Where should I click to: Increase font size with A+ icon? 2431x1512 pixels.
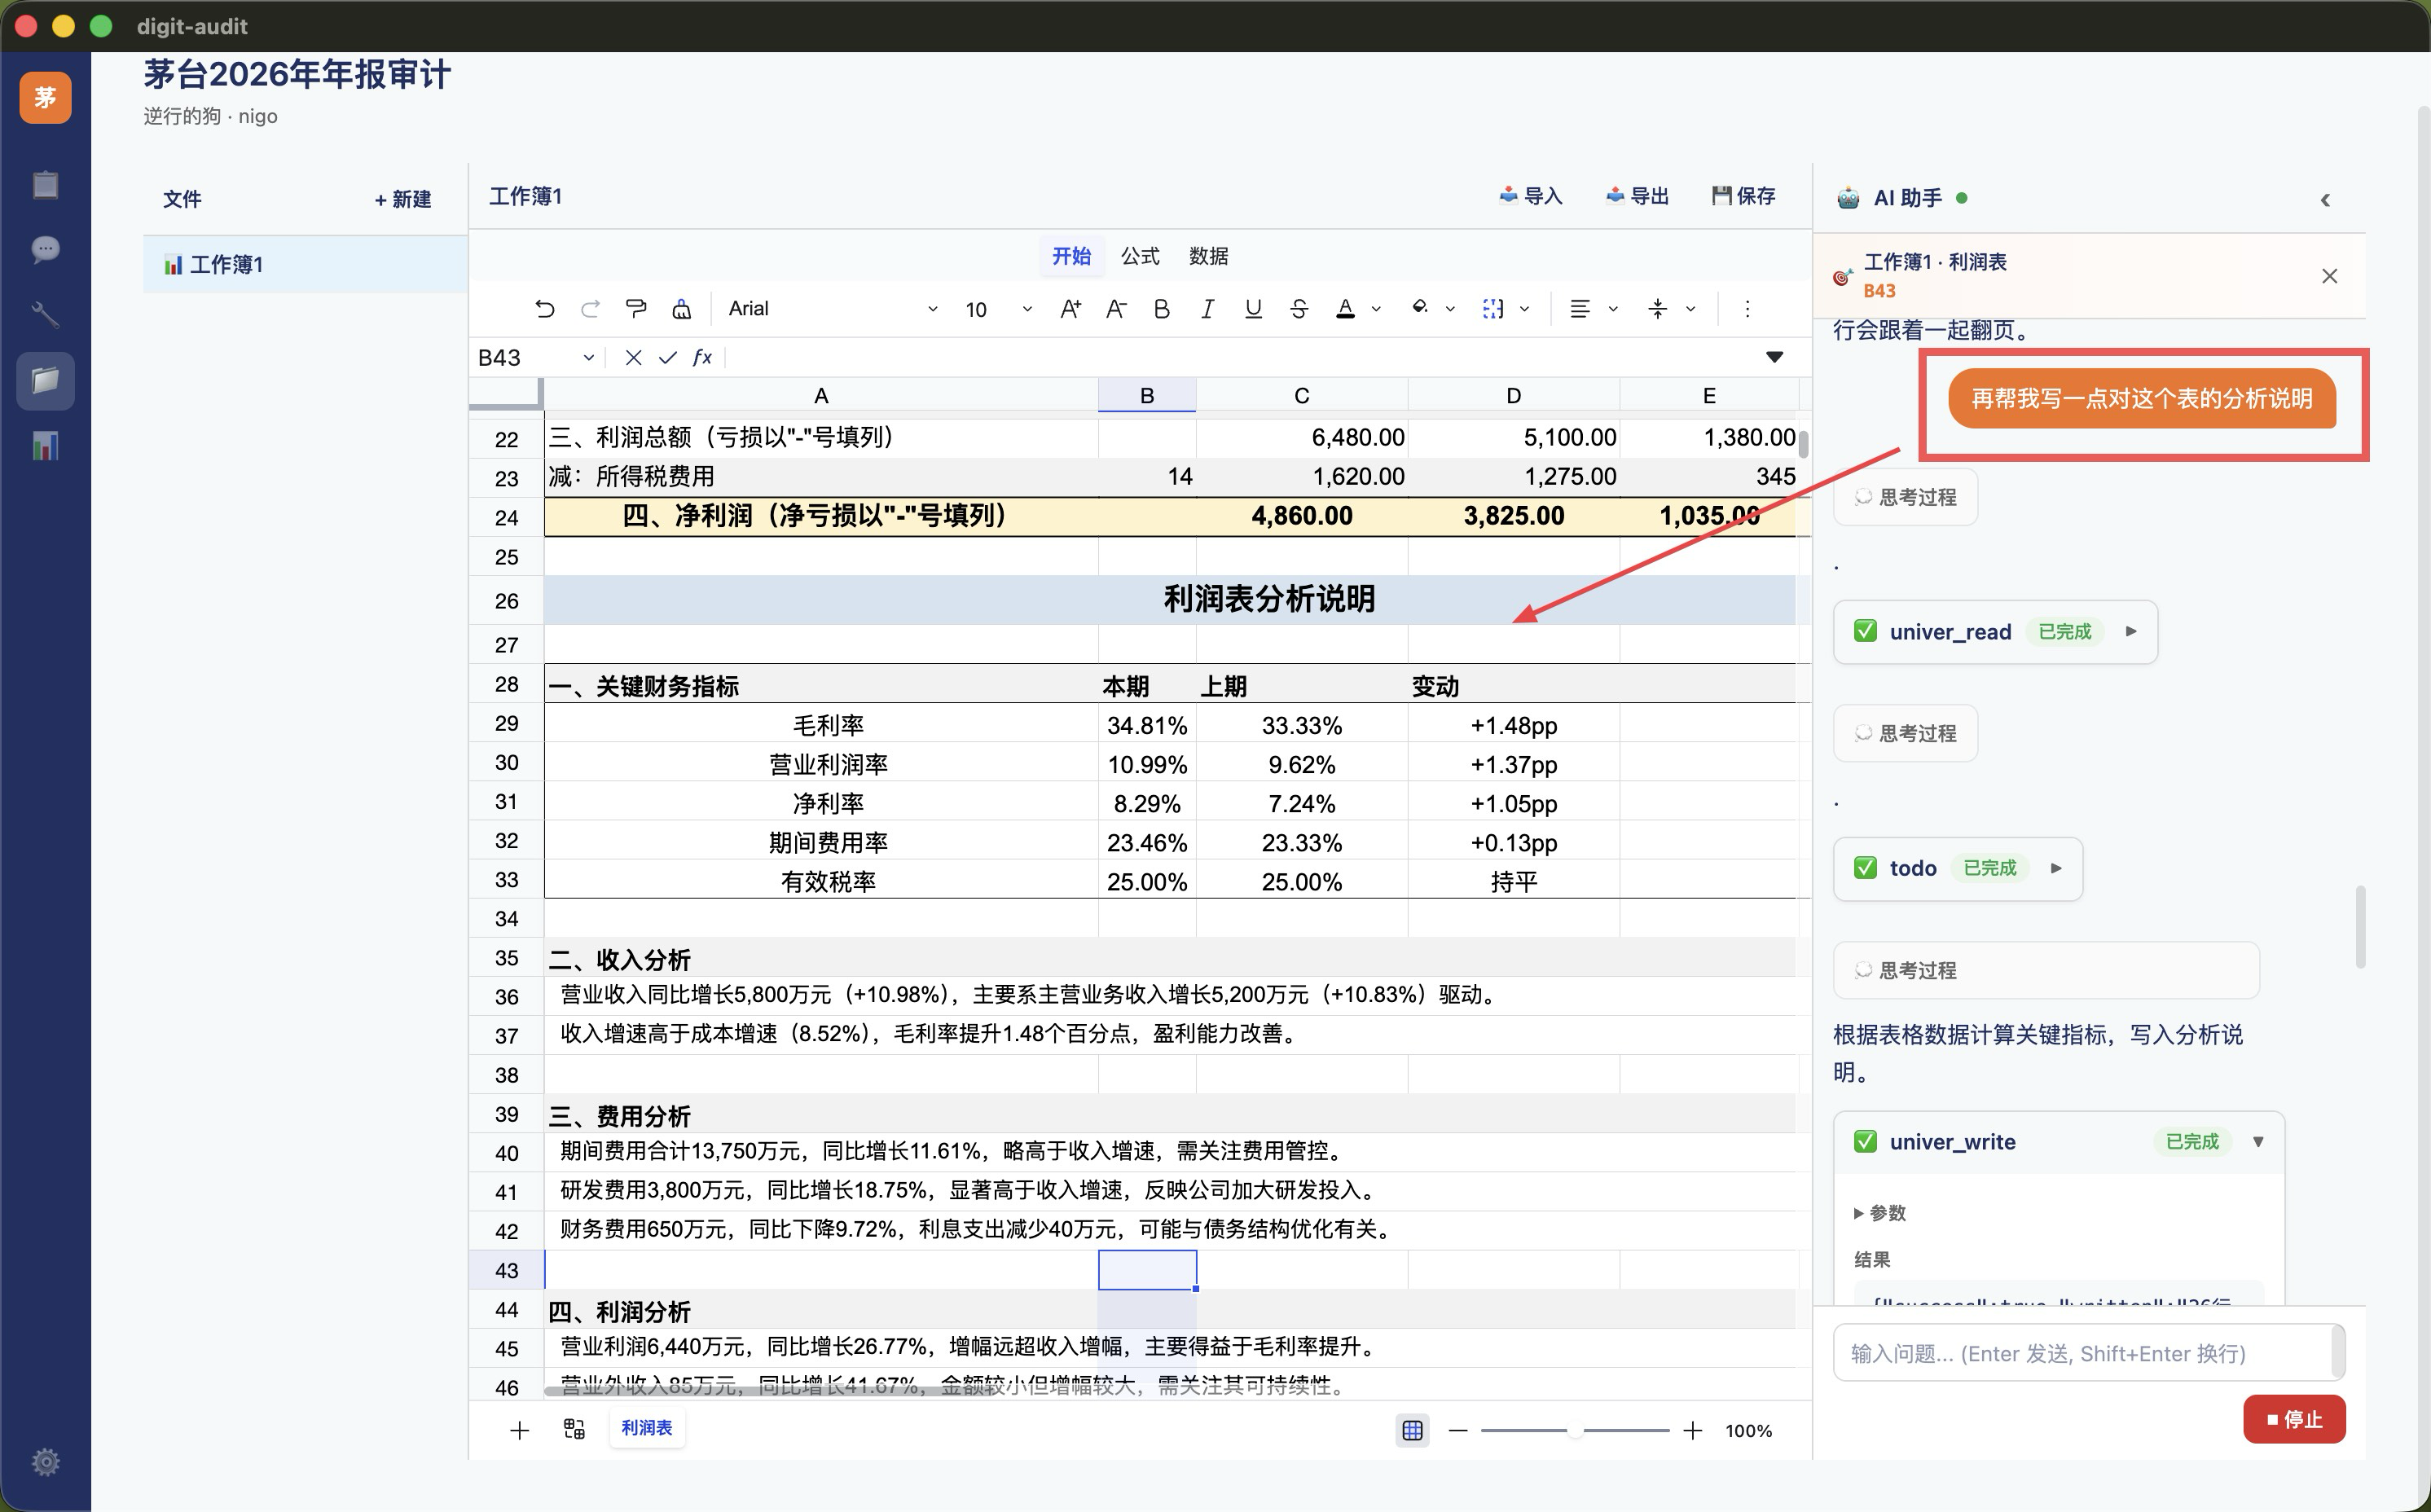coord(1070,309)
